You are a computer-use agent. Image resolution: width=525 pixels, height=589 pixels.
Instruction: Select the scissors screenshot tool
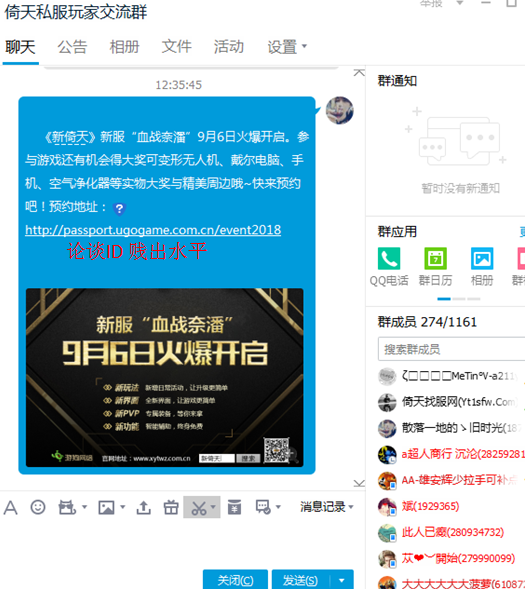(199, 507)
